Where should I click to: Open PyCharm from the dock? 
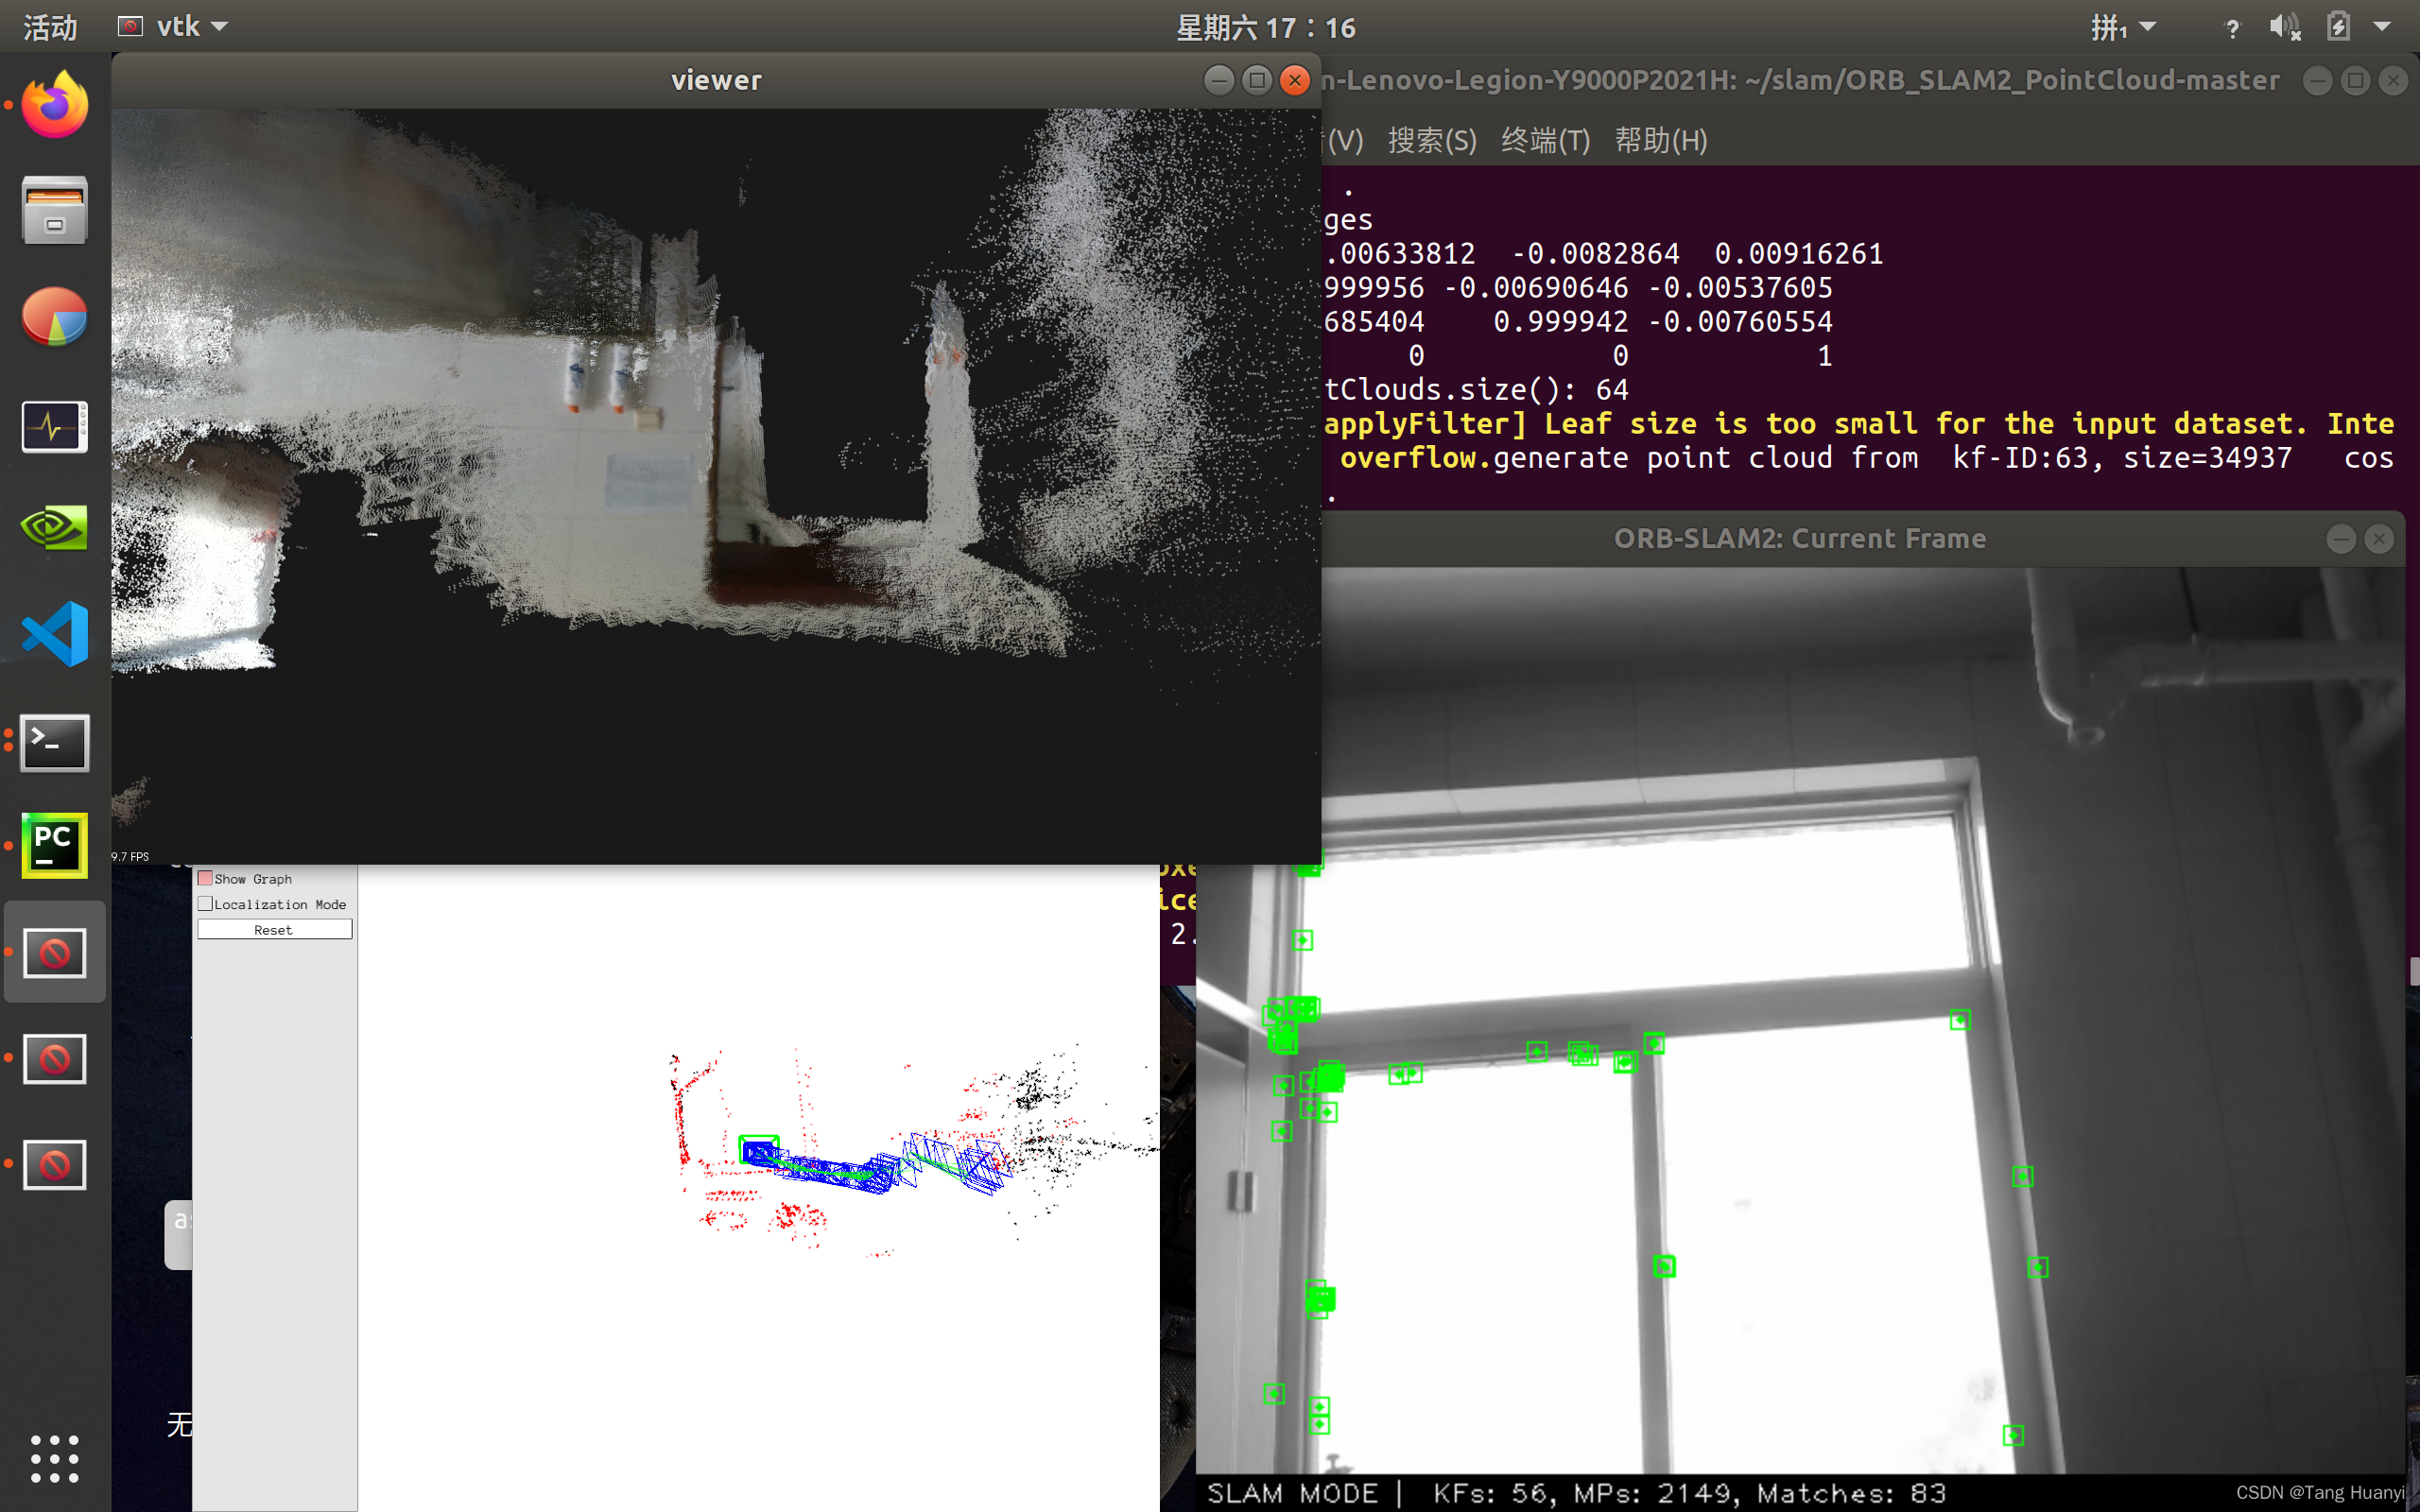[55, 846]
